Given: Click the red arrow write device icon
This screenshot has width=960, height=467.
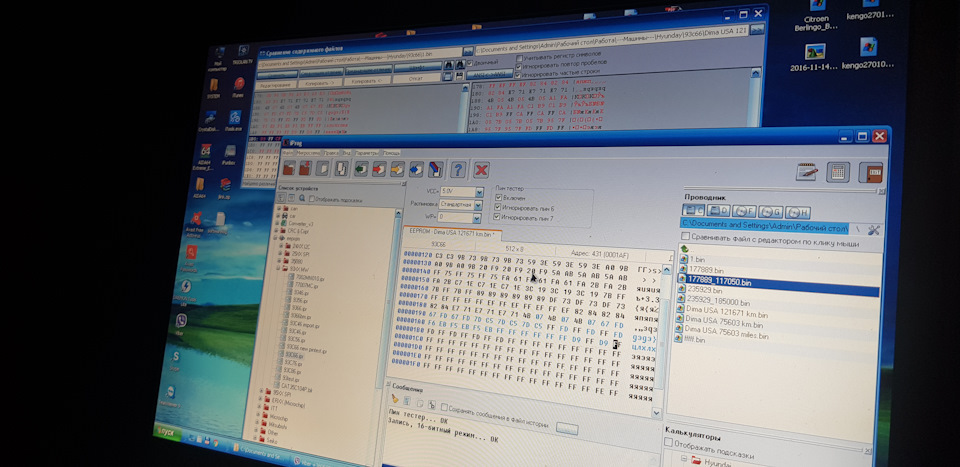Looking at the screenshot, I should click(x=380, y=168).
